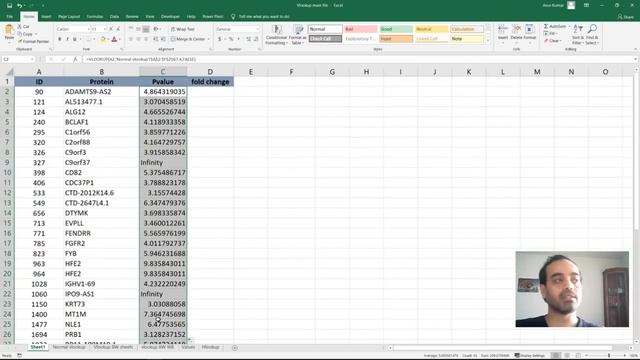Click the Find & Select magnifier
Screen dimensions: 640x360
pyautogui.click(x=592, y=29)
